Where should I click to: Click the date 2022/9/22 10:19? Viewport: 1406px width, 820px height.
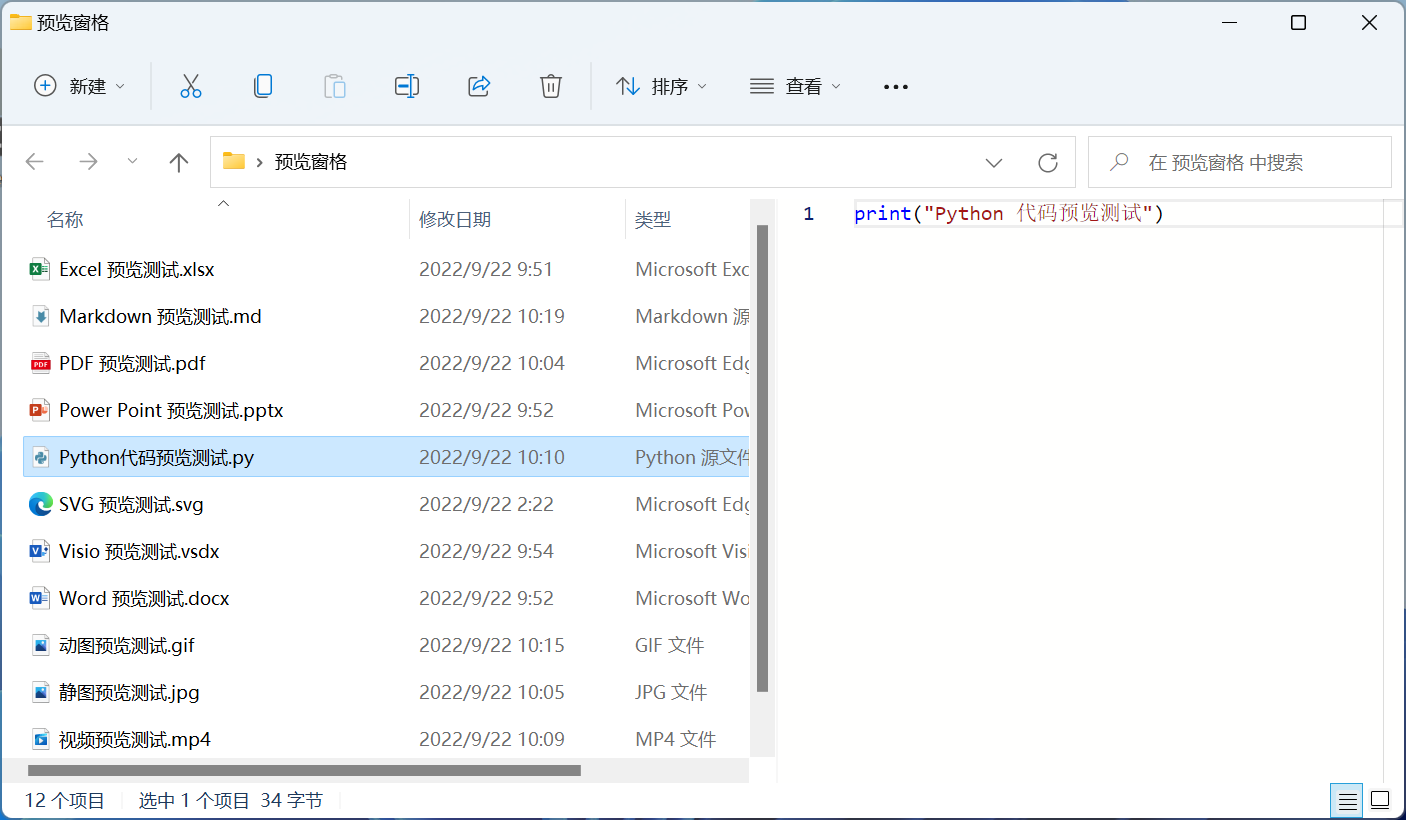pos(492,316)
